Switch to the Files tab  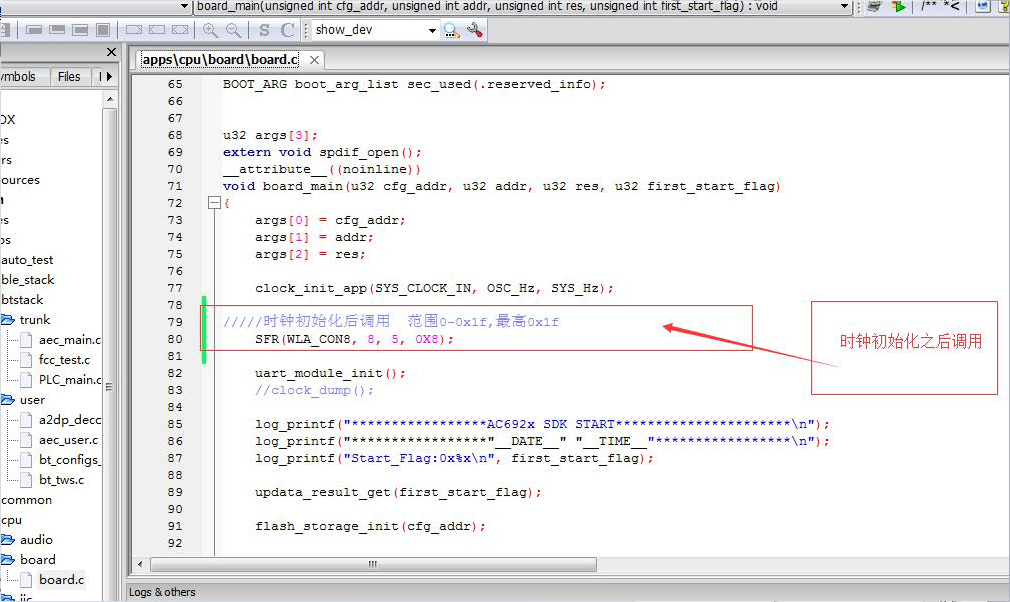(69, 77)
